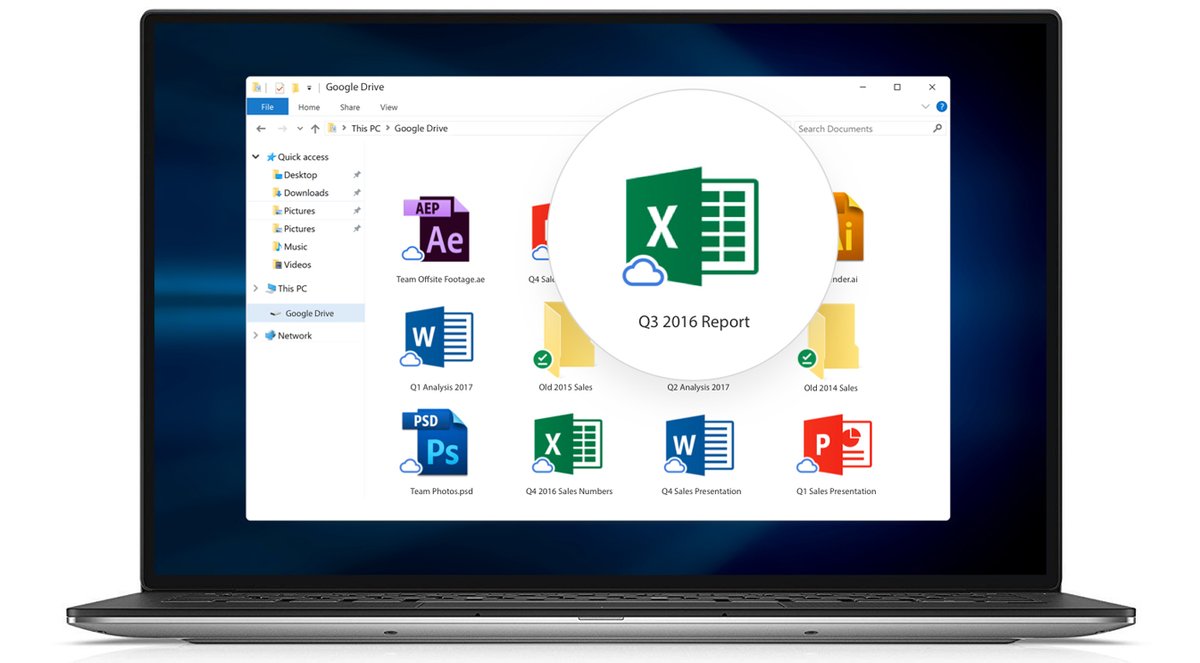Expand the ribbon with the chevron

click(x=926, y=107)
